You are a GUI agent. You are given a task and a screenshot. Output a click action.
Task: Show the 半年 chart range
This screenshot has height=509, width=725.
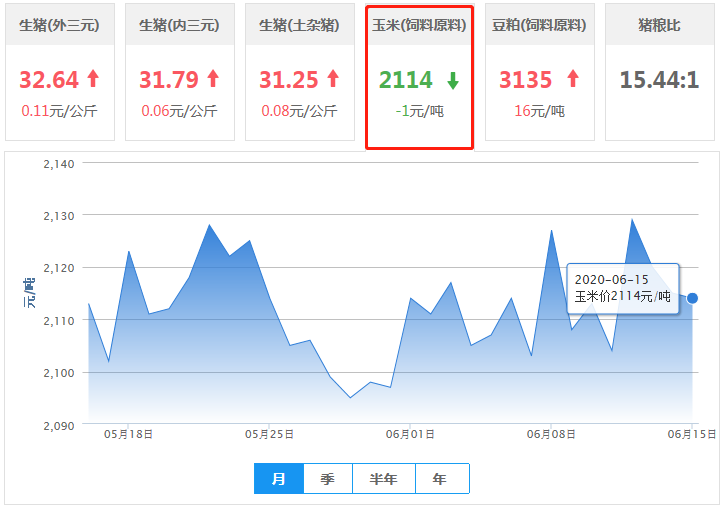pyautogui.click(x=383, y=479)
